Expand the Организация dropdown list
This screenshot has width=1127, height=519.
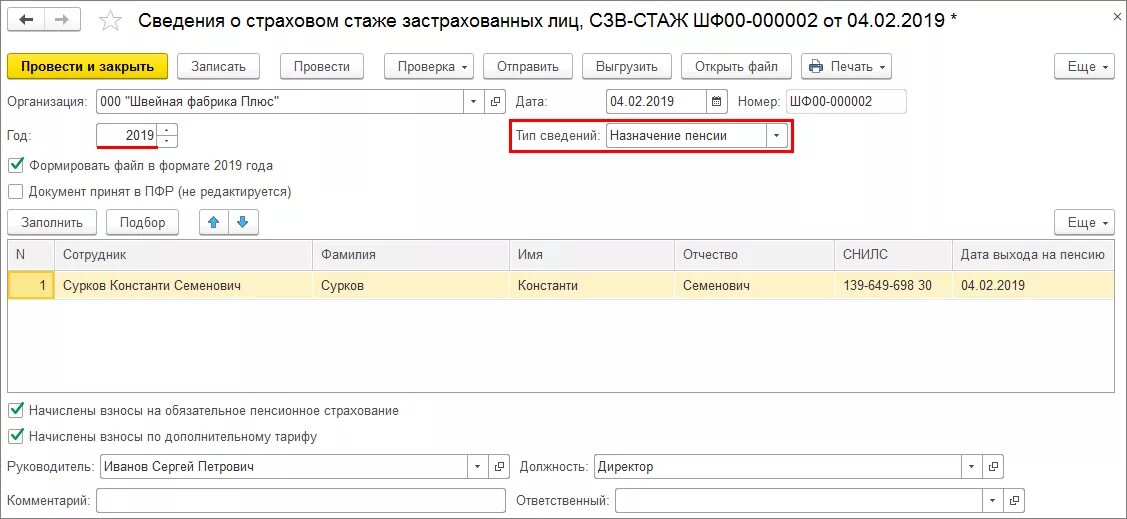pyautogui.click(x=474, y=102)
